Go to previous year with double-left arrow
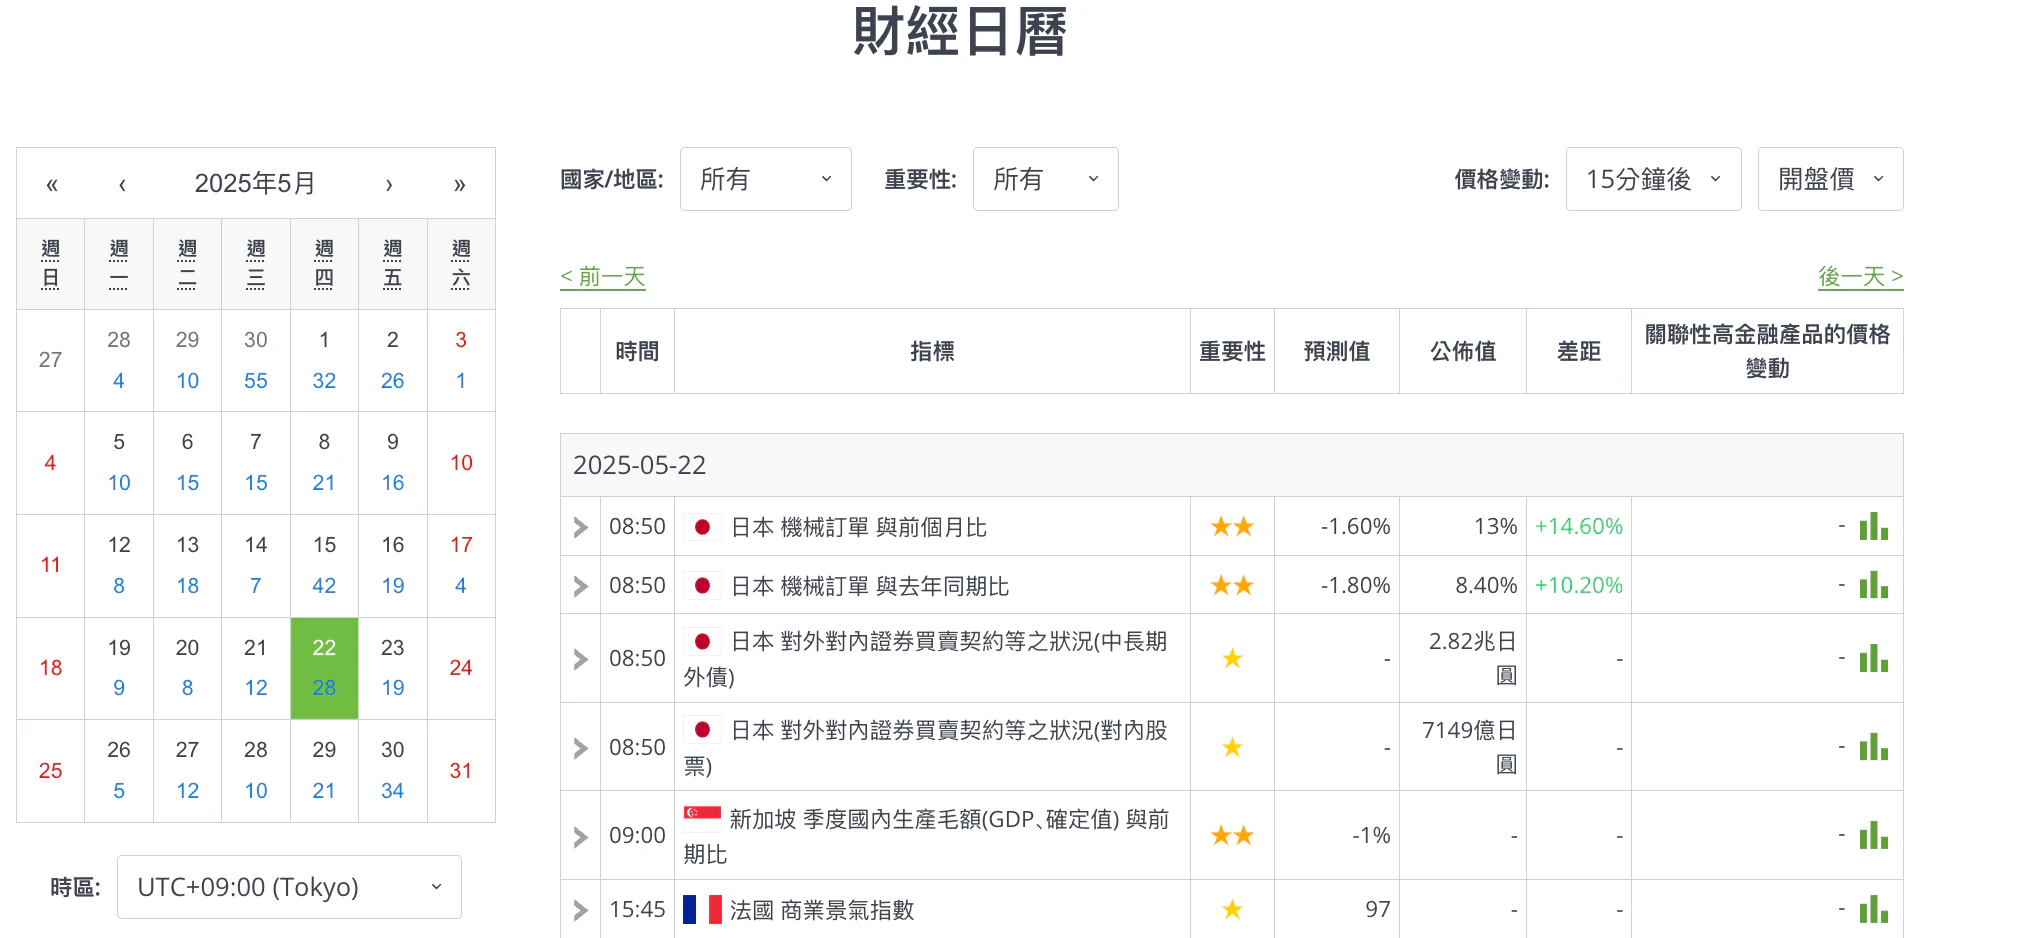This screenshot has height=938, width=2034. (x=52, y=184)
